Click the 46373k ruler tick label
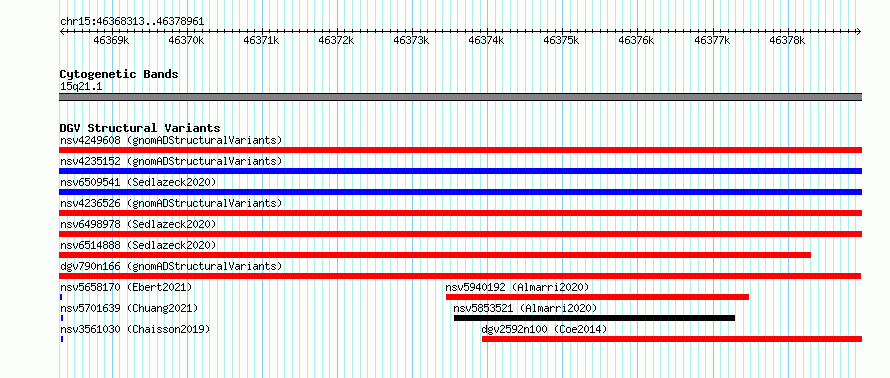This screenshot has width=890, height=378. [411, 41]
